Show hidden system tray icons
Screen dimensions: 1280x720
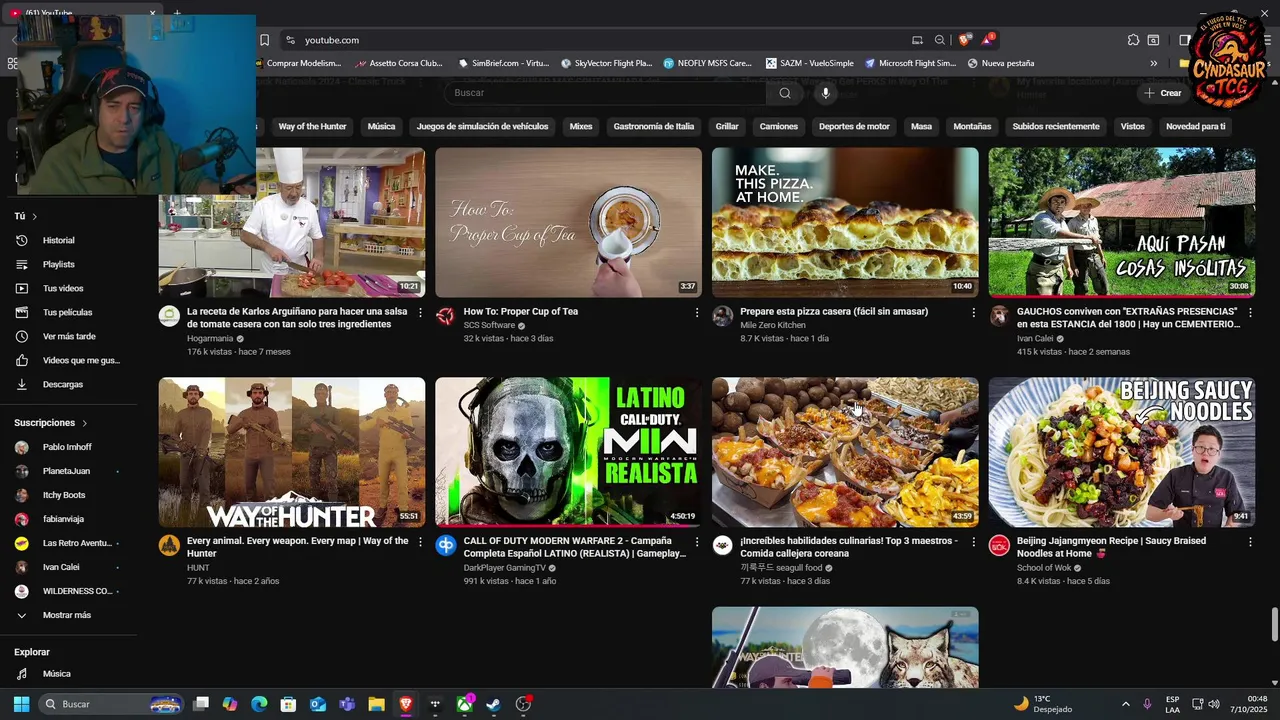(1125, 704)
